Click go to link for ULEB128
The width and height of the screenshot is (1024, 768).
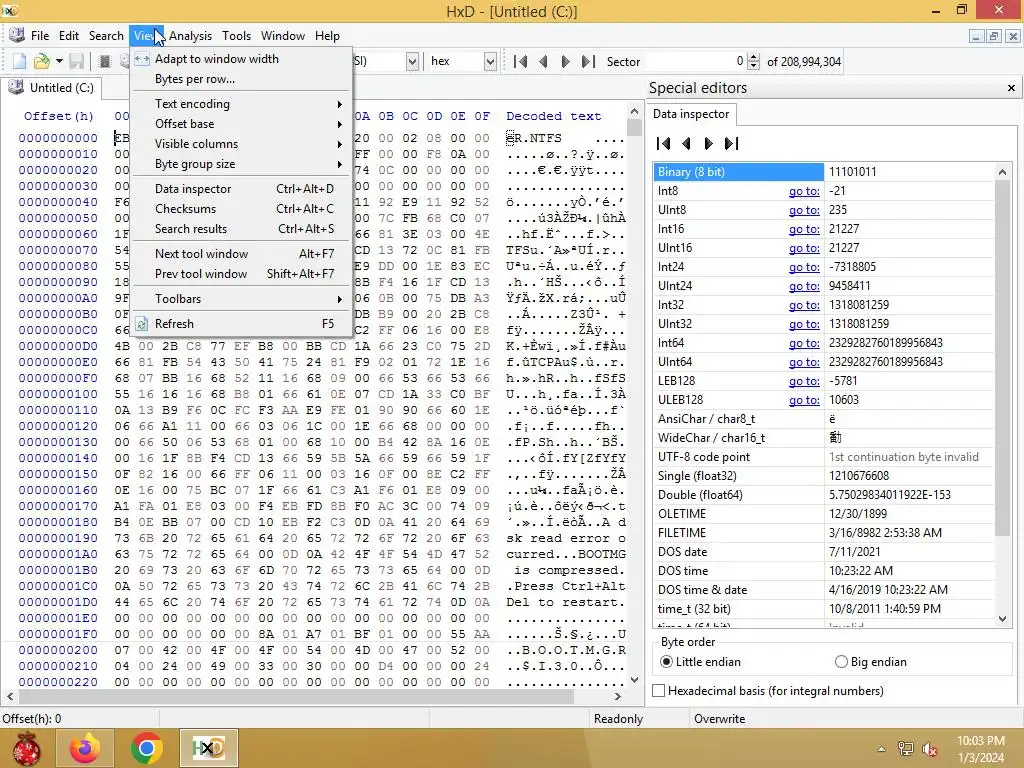pos(804,400)
